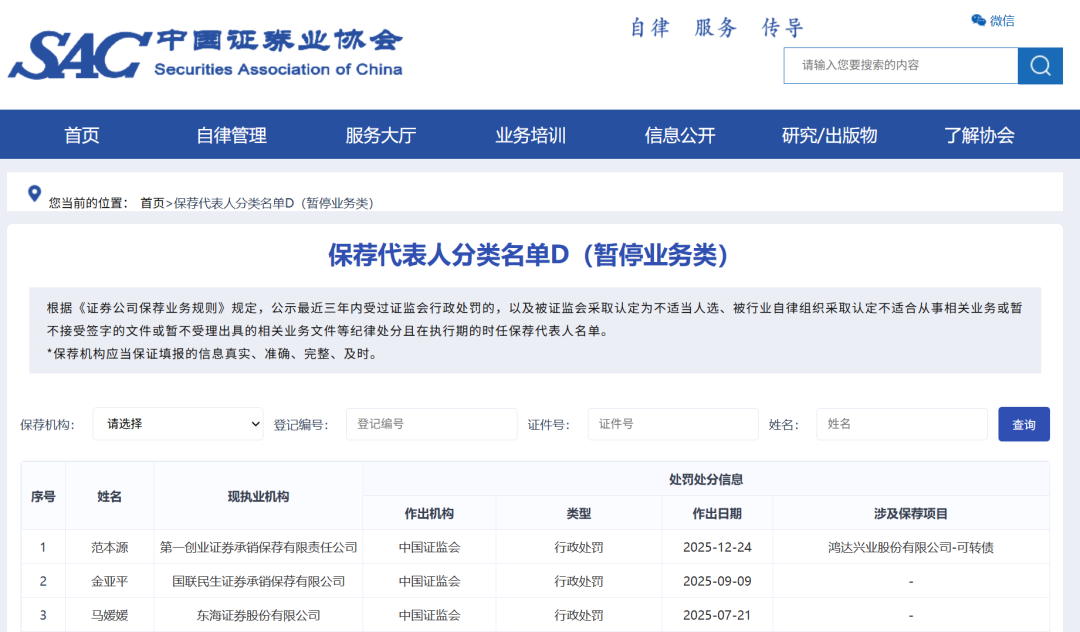Click the 登记编号 input field
Viewport: 1080px width, 632px height.
(x=432, y=424)
